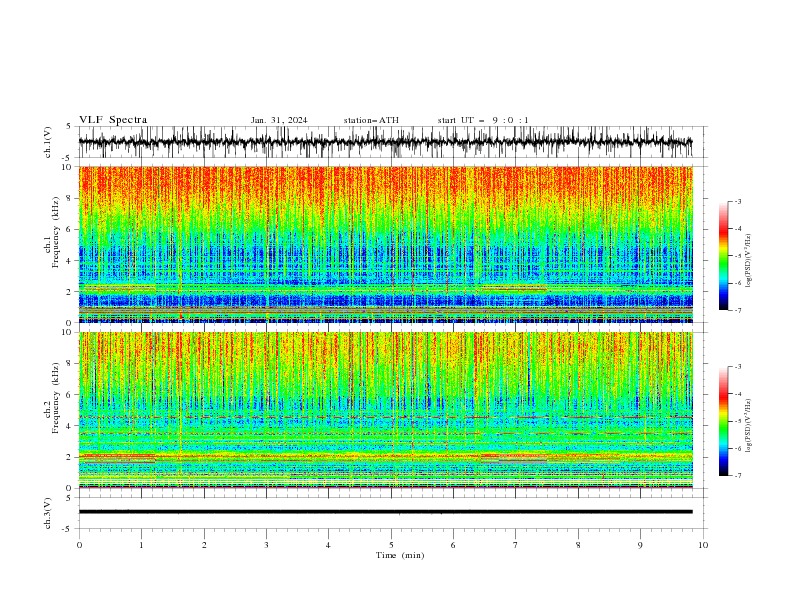Click the time axis tick label "10"
Image resolution: width=792 pixels, height=612 pixels.
[703, 545]
